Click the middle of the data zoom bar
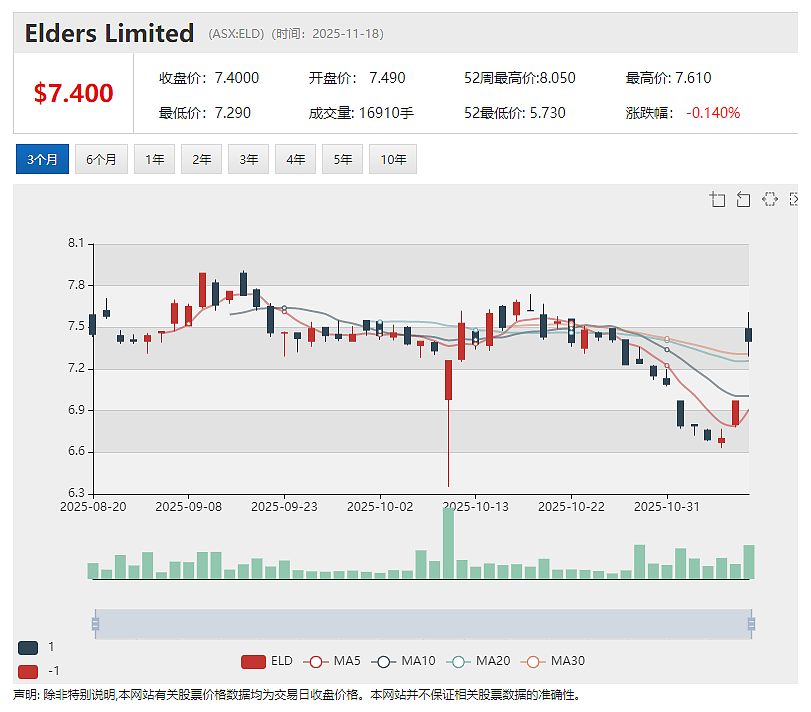 [x=423, y=624]
